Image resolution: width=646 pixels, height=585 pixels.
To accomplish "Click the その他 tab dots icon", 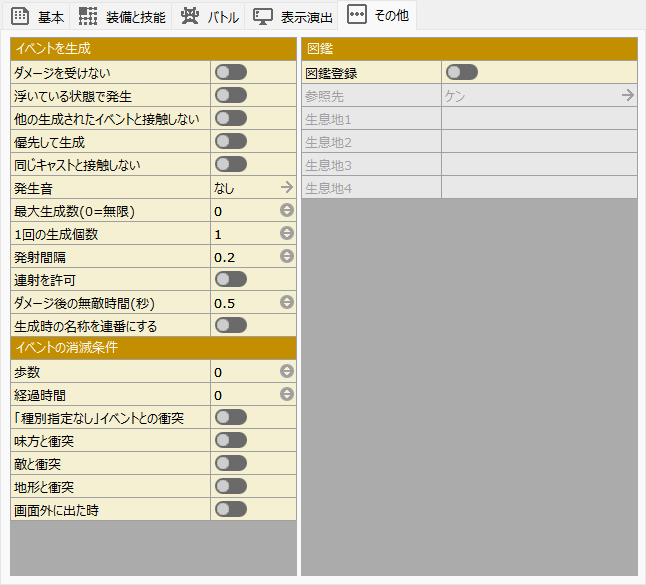I will pyautogui.click(x=357, y=16).
